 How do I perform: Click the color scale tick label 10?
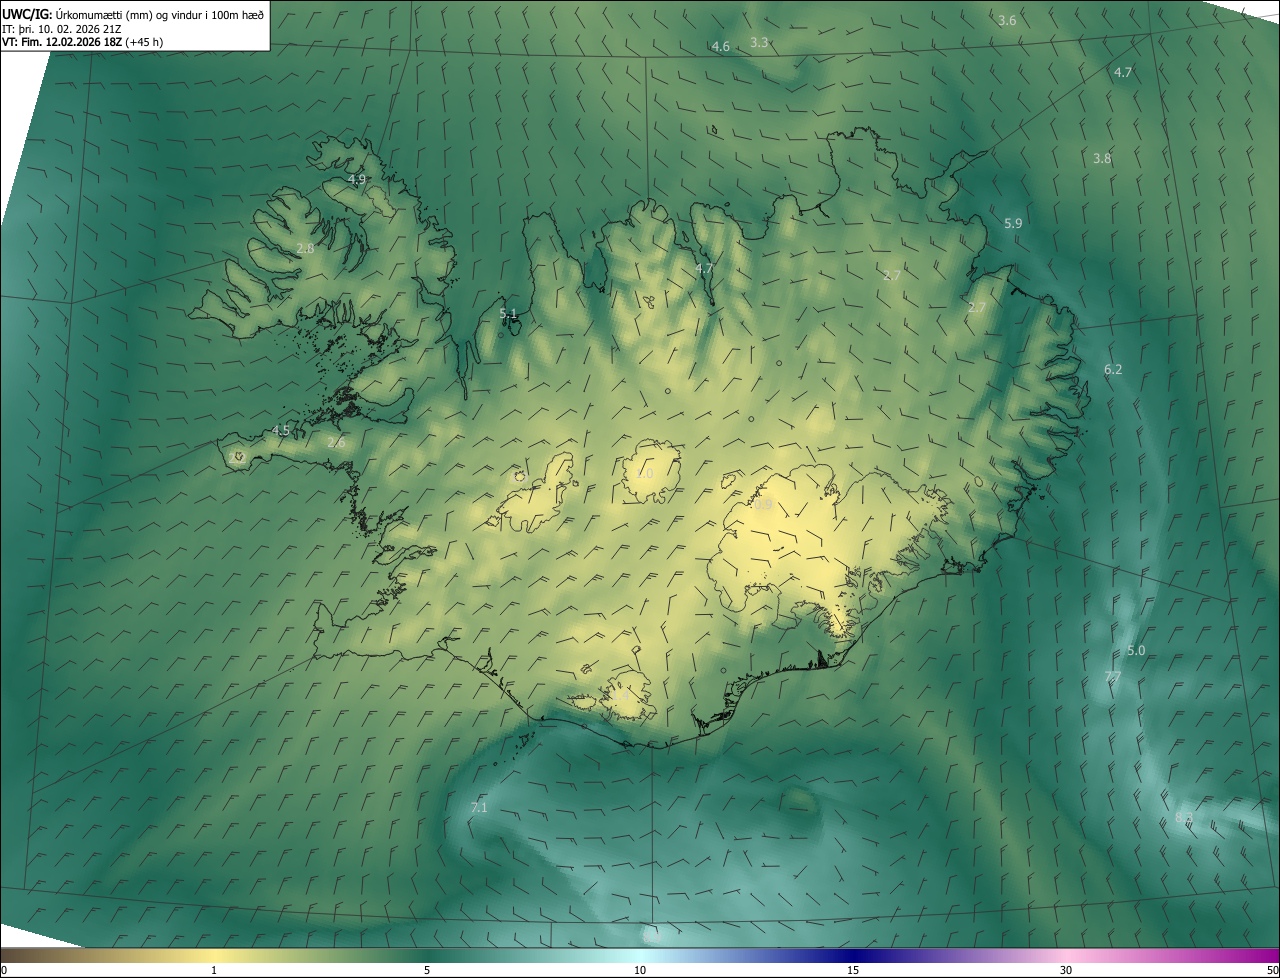[640, 970]
